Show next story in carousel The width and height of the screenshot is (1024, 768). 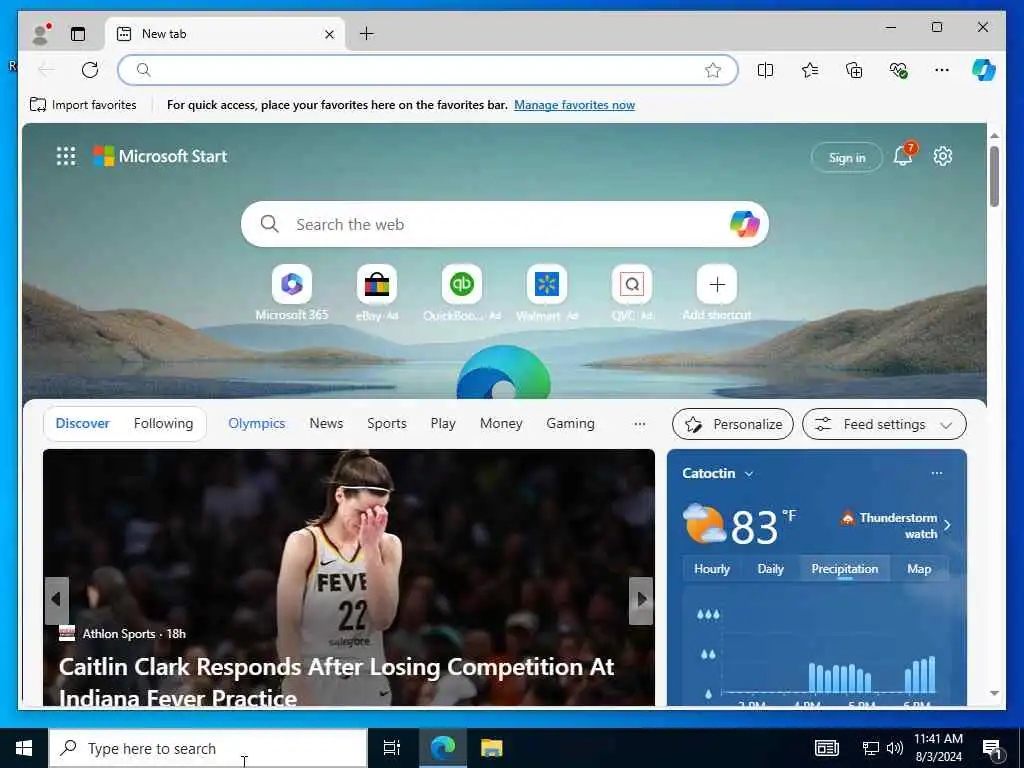(x=641, y=600)
